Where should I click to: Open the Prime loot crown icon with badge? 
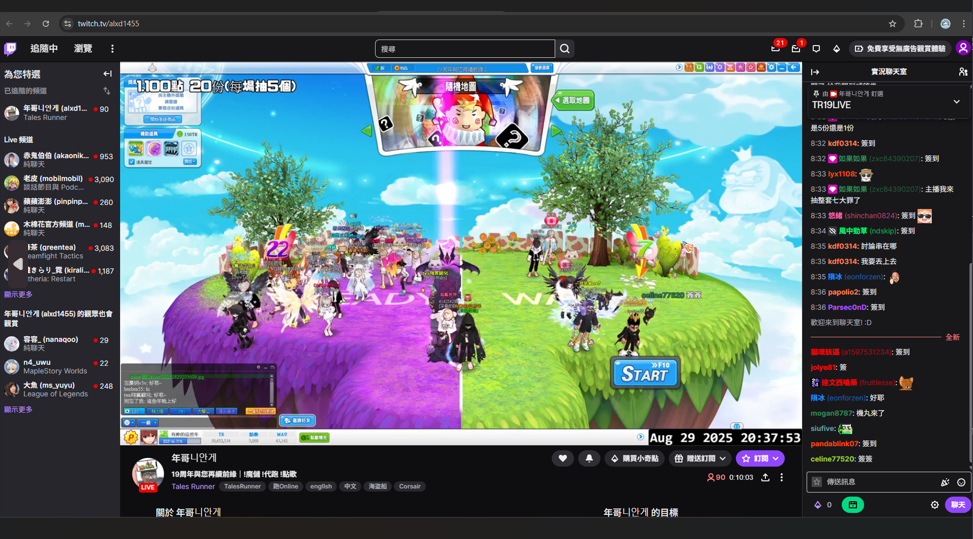point(776,48)
